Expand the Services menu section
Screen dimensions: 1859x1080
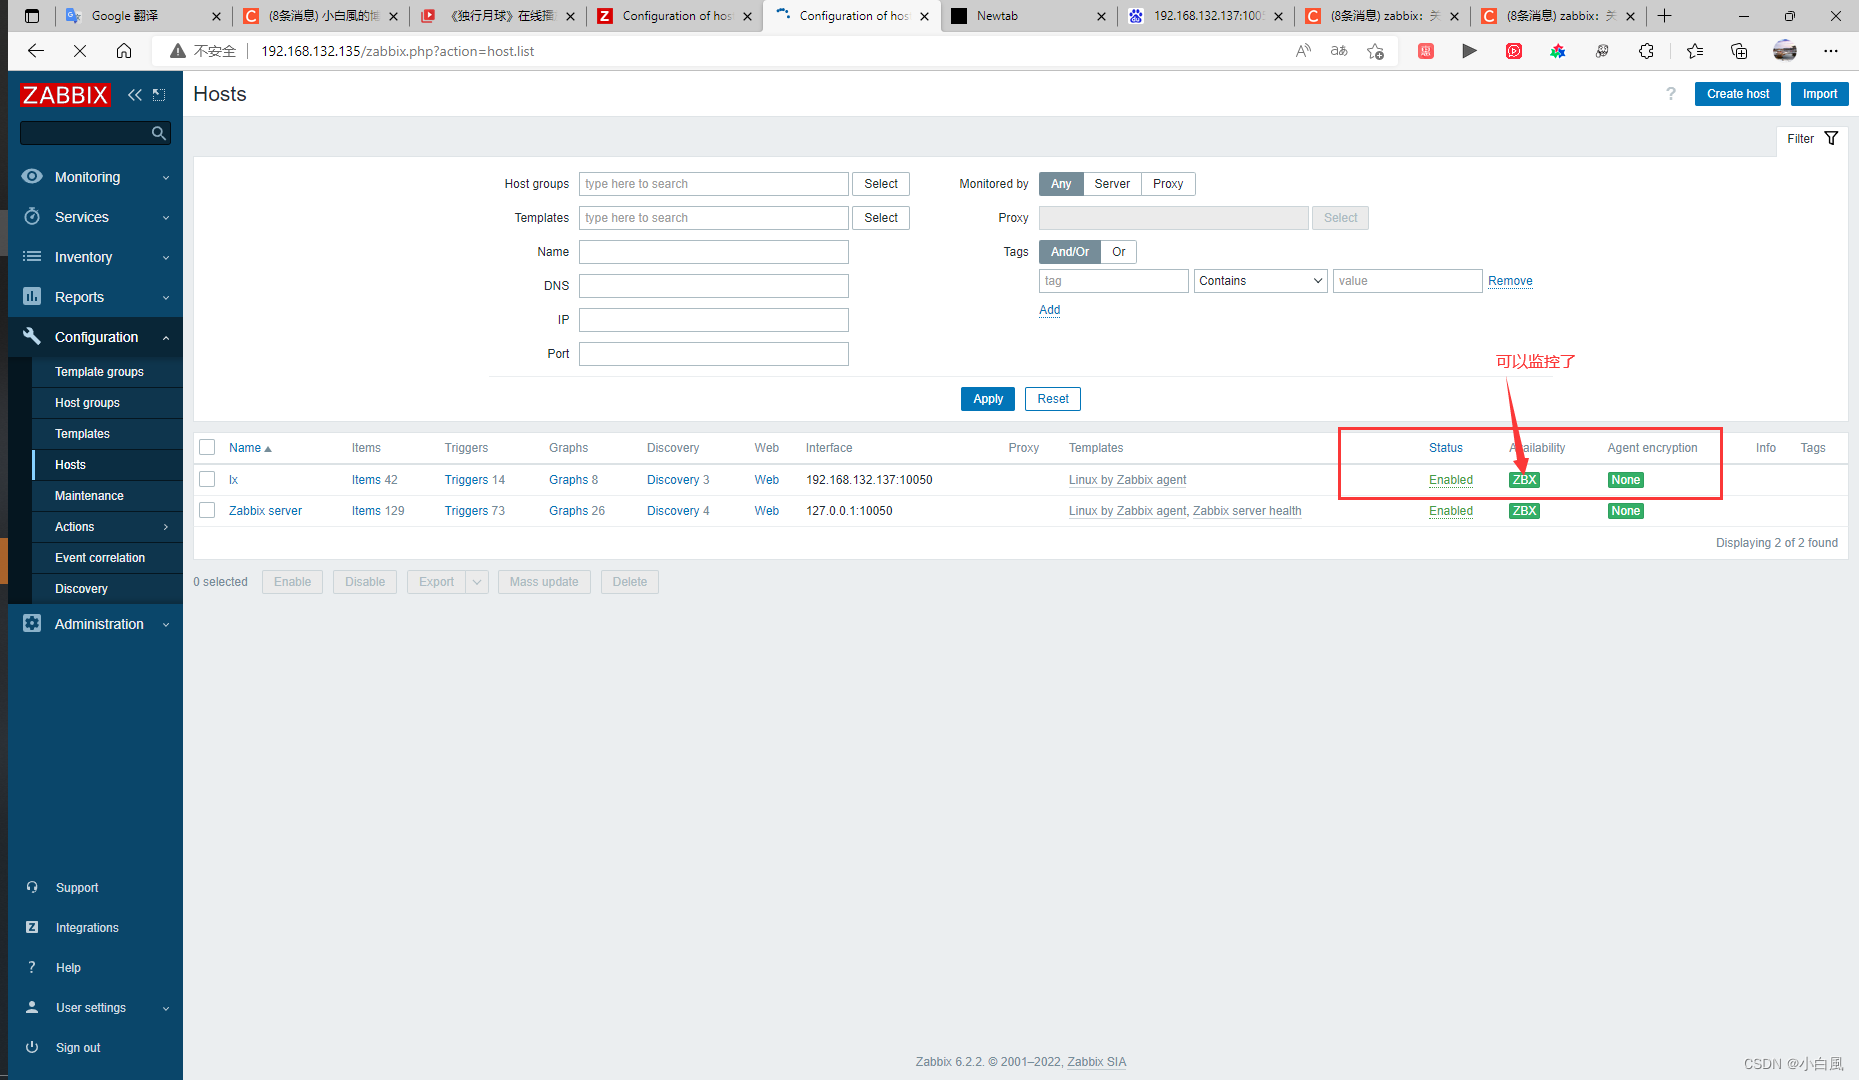[166, 217]
